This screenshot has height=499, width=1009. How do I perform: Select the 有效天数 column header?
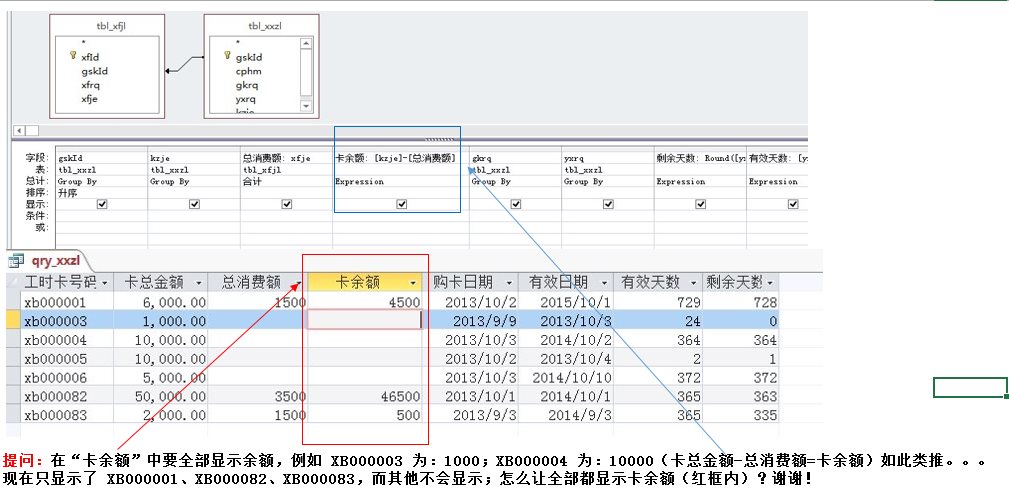coord(650,283)
